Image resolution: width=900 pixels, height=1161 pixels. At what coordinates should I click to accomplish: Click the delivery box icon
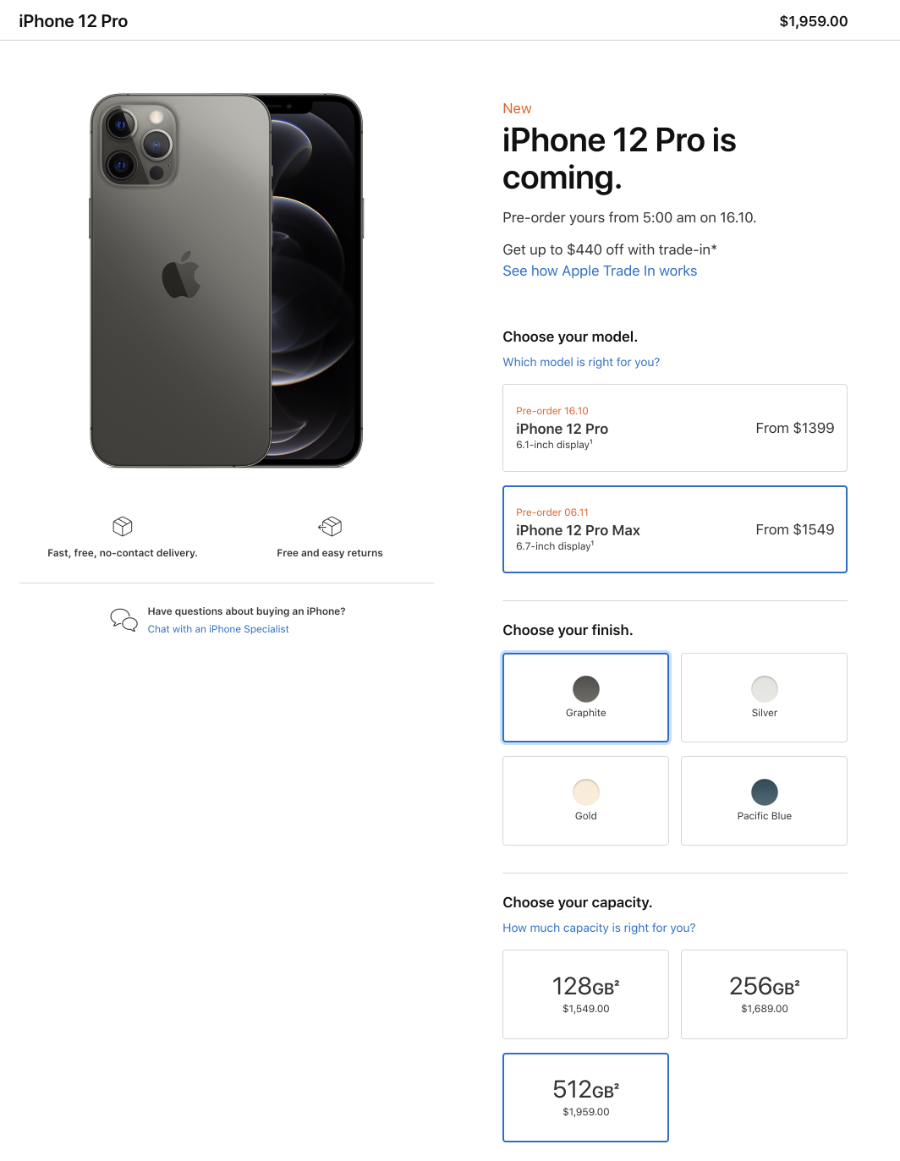(x=122, y=526)
